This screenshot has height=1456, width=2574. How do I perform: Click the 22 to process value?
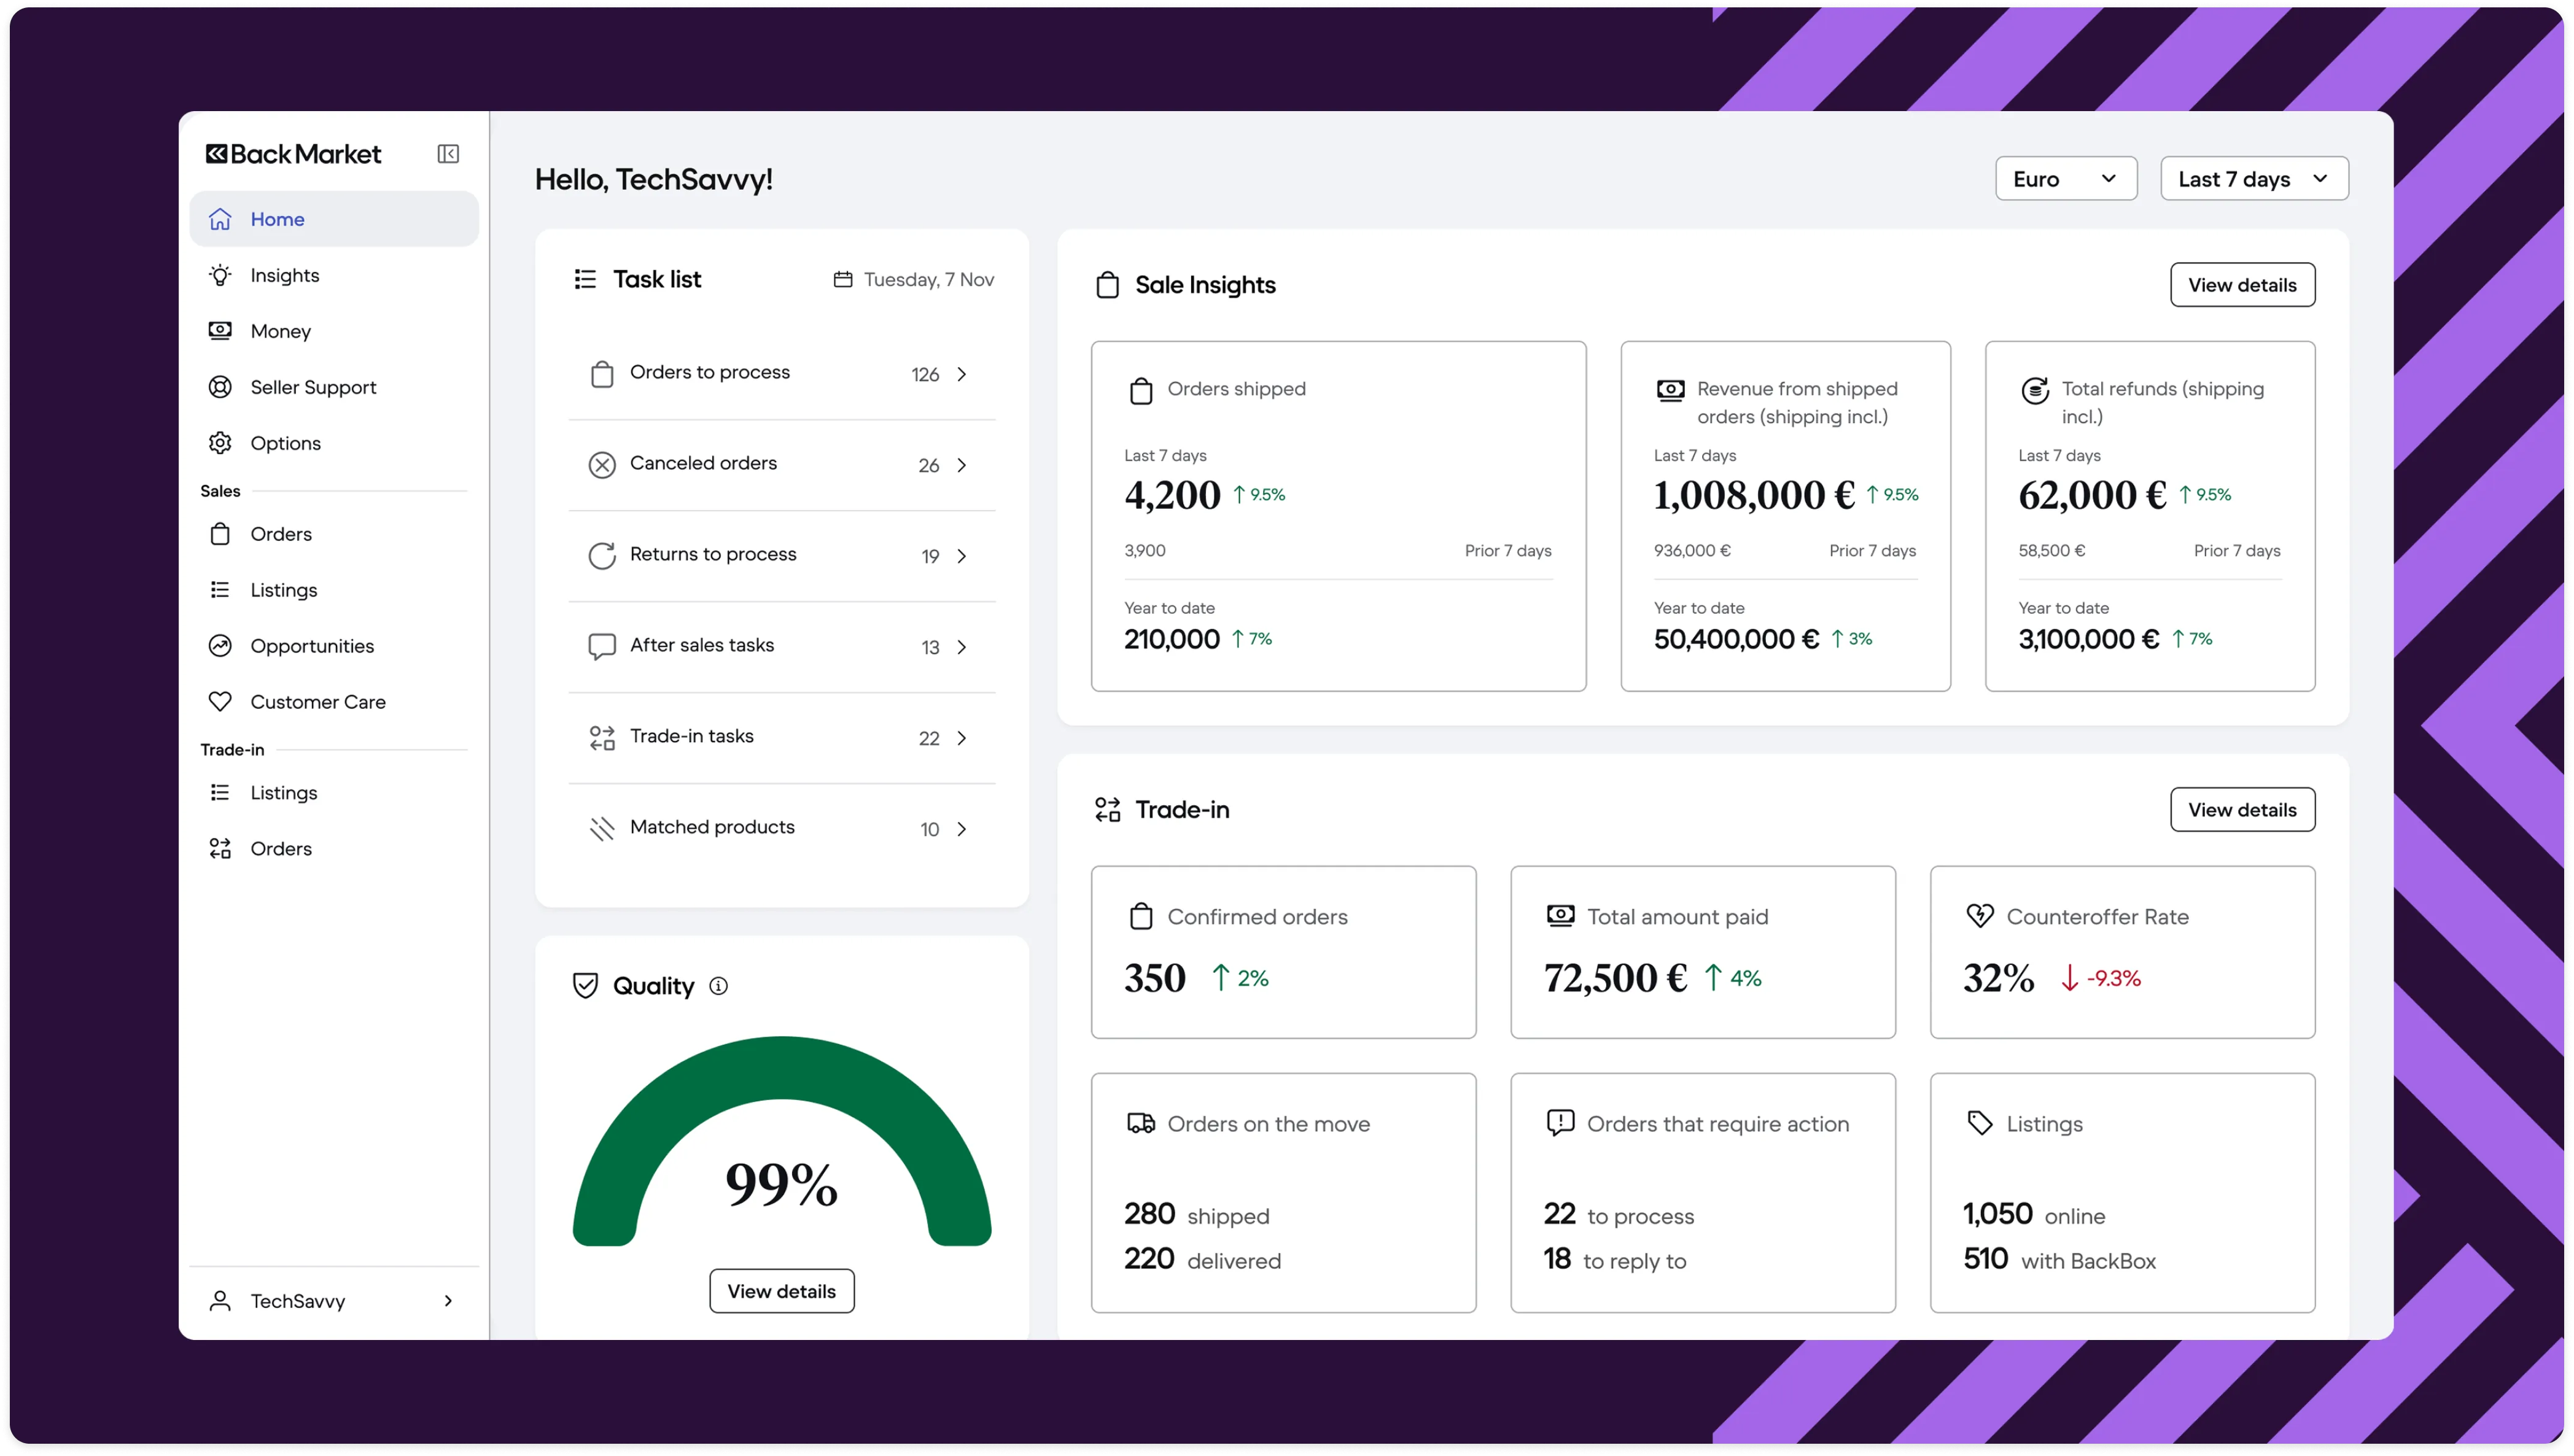tap(1559, 1214)
